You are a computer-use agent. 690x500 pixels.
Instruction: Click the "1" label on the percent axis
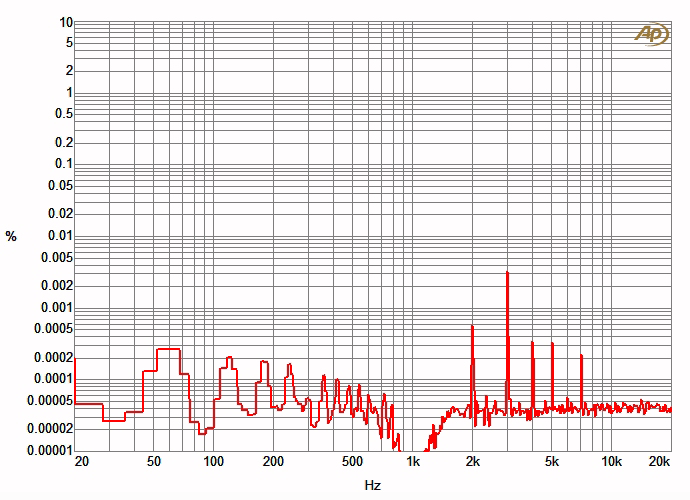pos(70,92)
